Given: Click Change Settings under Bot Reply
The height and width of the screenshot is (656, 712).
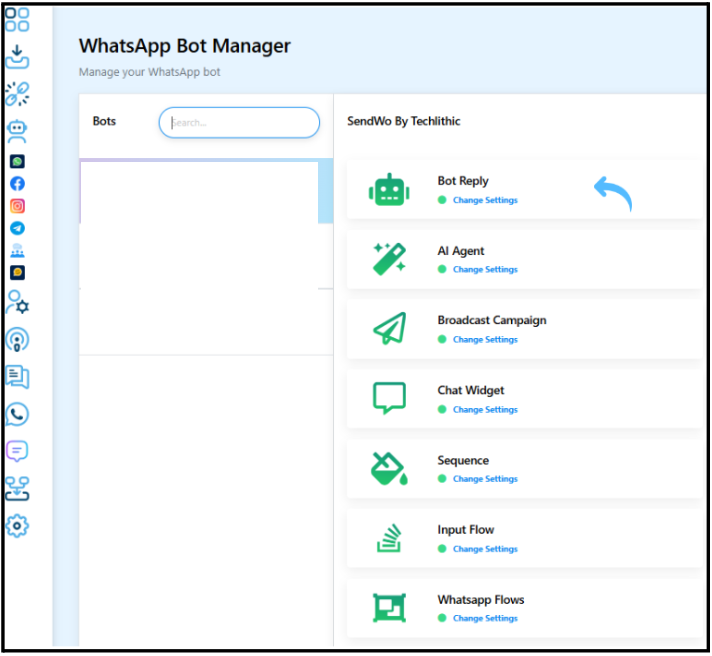Looking at the screenshot, I should [x=485, y=200].
